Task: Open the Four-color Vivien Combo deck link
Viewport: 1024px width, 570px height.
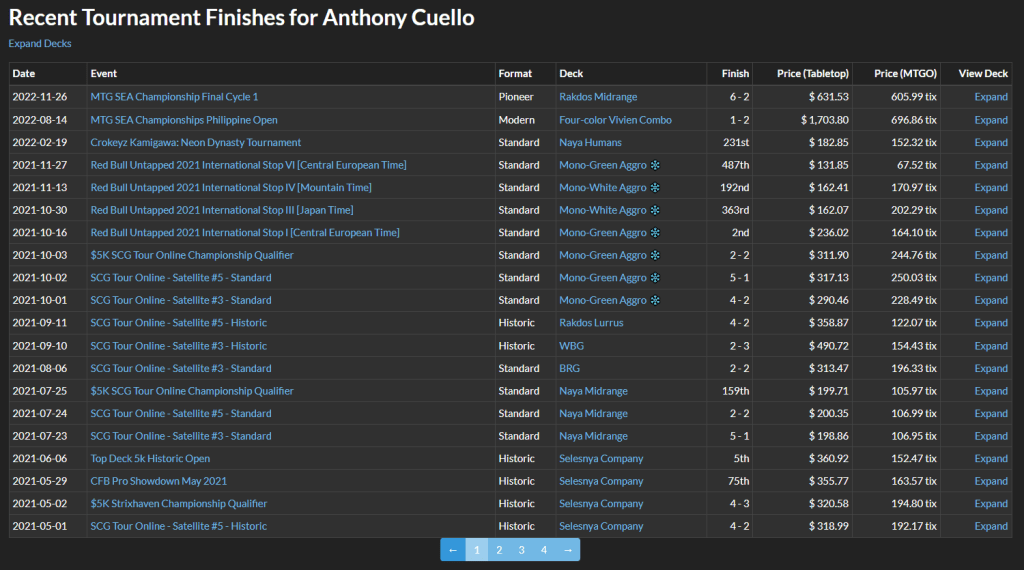Action: pos(615,120)
